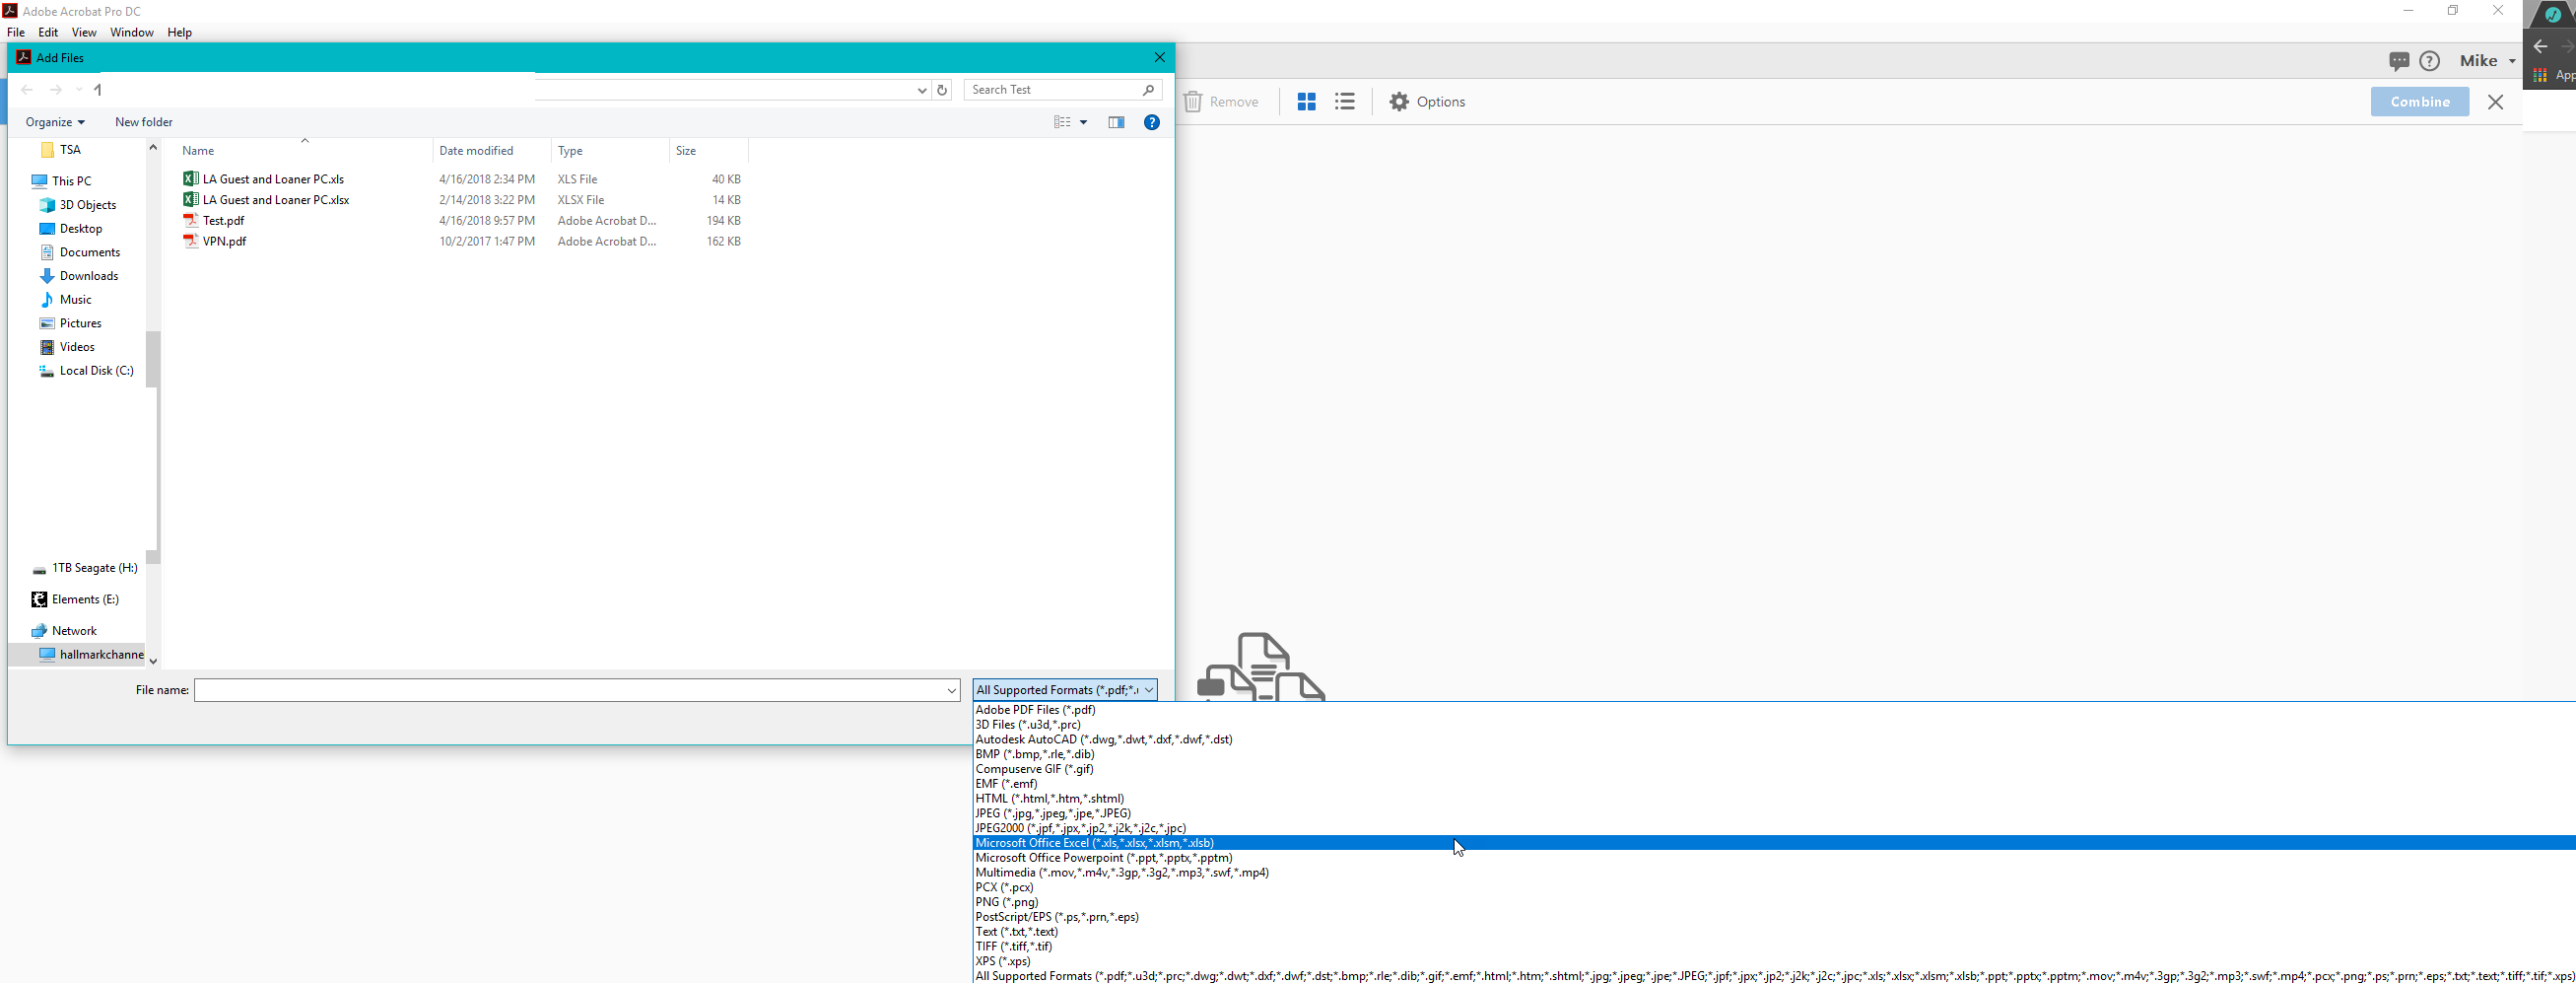Open 1TB Seagate (H:) drive

84,568
